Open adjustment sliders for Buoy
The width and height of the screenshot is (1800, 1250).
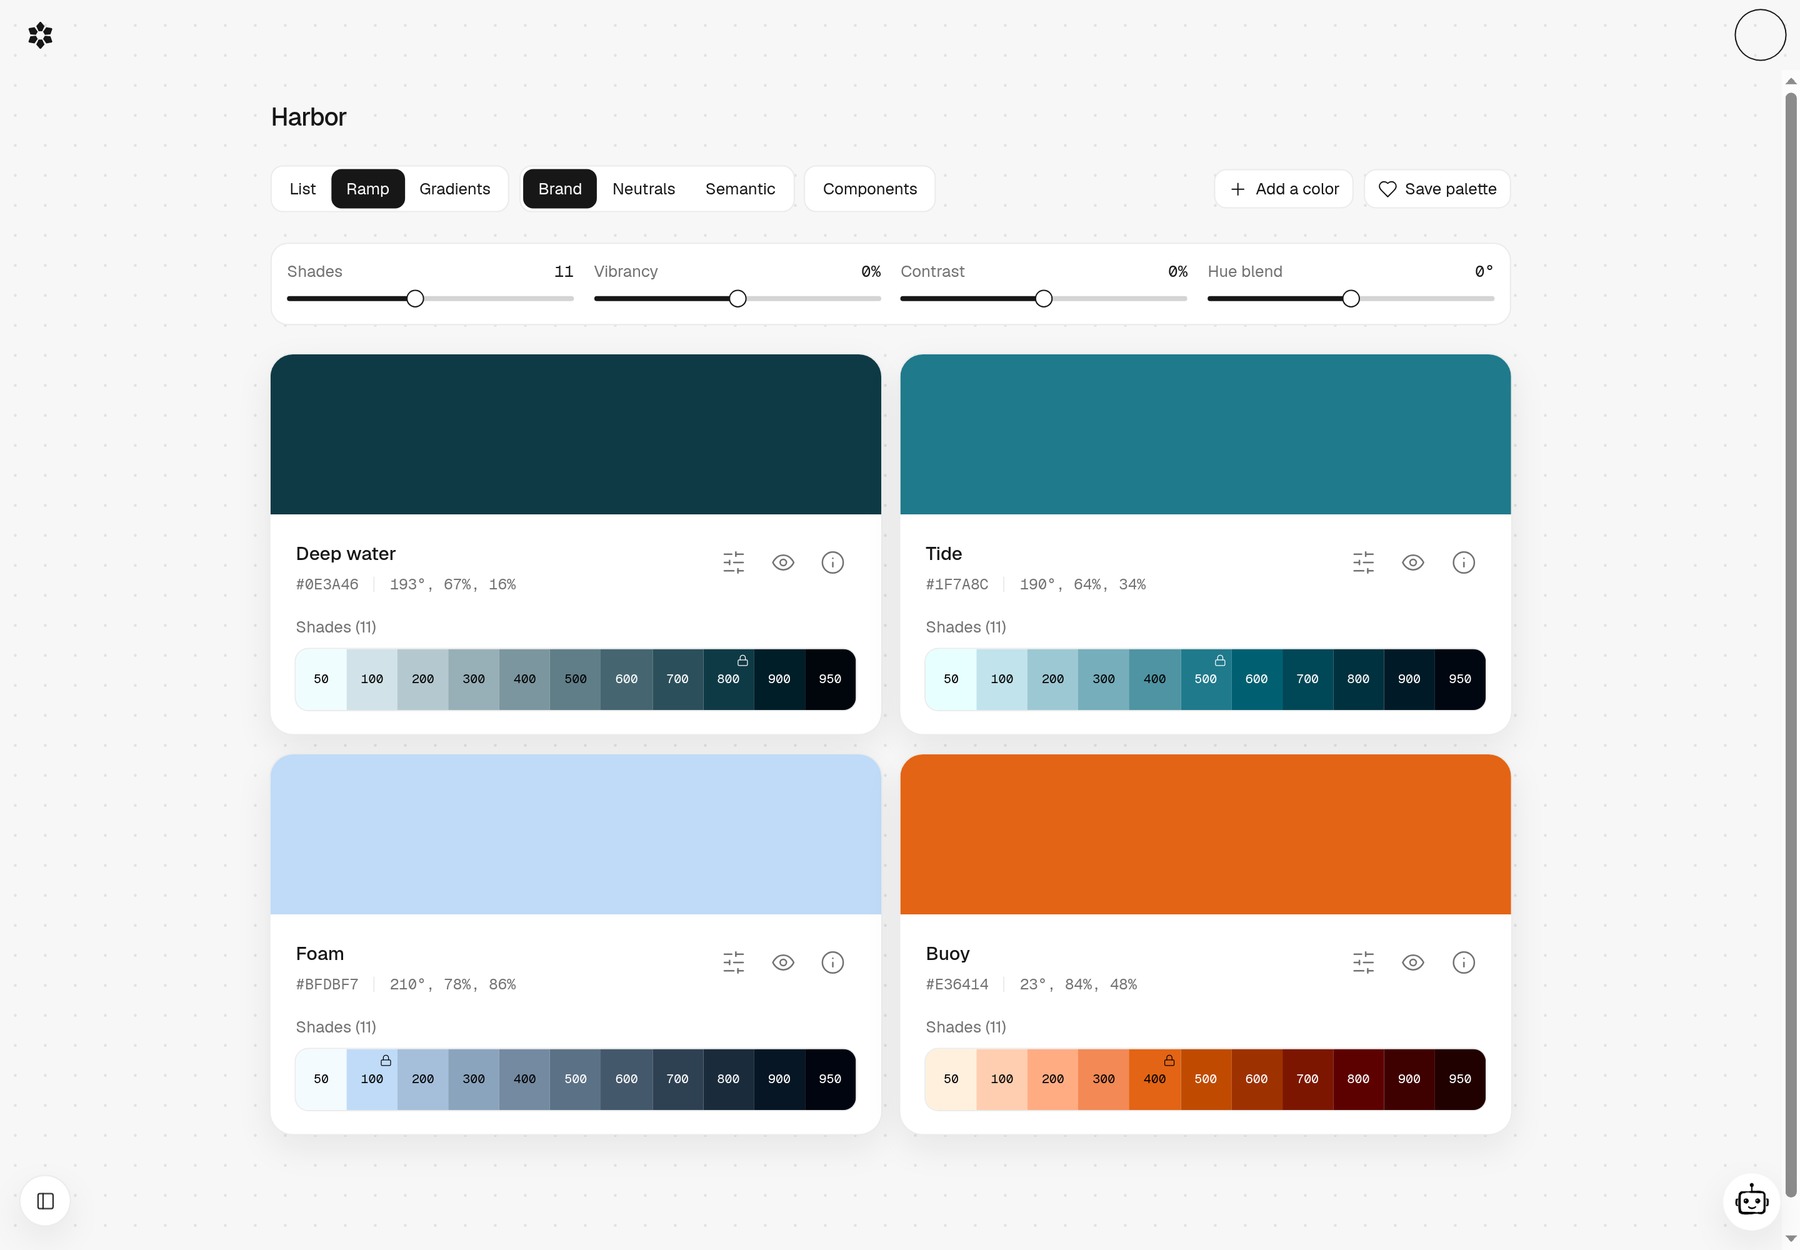point(1364,963)
